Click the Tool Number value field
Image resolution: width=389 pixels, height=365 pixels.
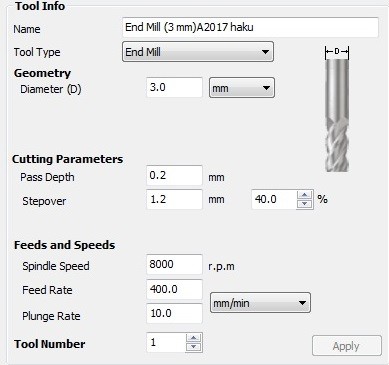(x=166, y=342)
